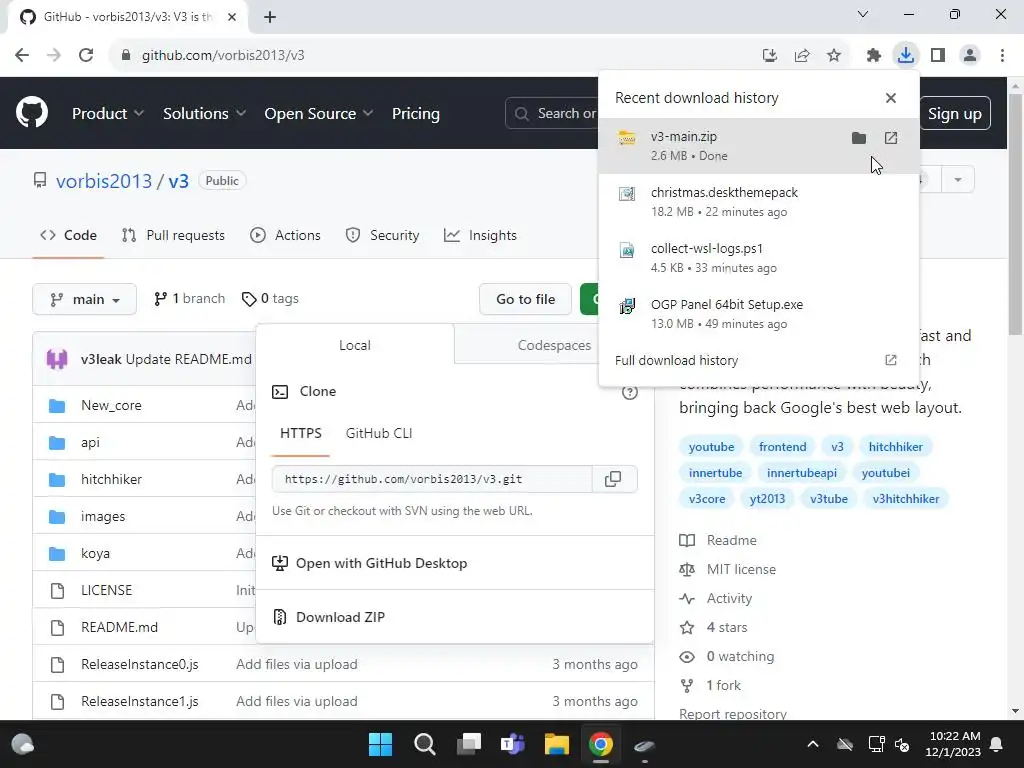The width and height of the screenshot is (1024, 768).
Task: Click the youtube topic tag
Action: point(711,447)
